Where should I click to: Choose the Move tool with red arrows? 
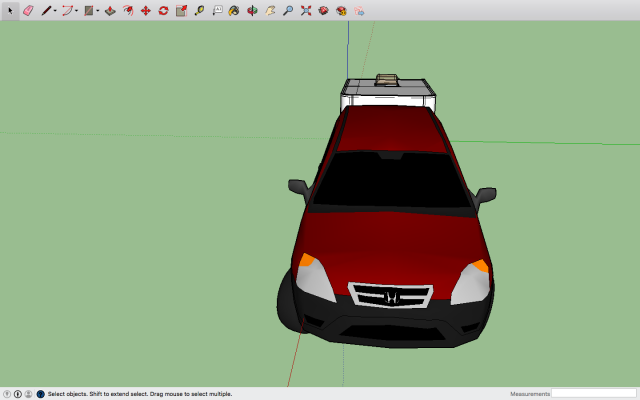tap(146, 11)
